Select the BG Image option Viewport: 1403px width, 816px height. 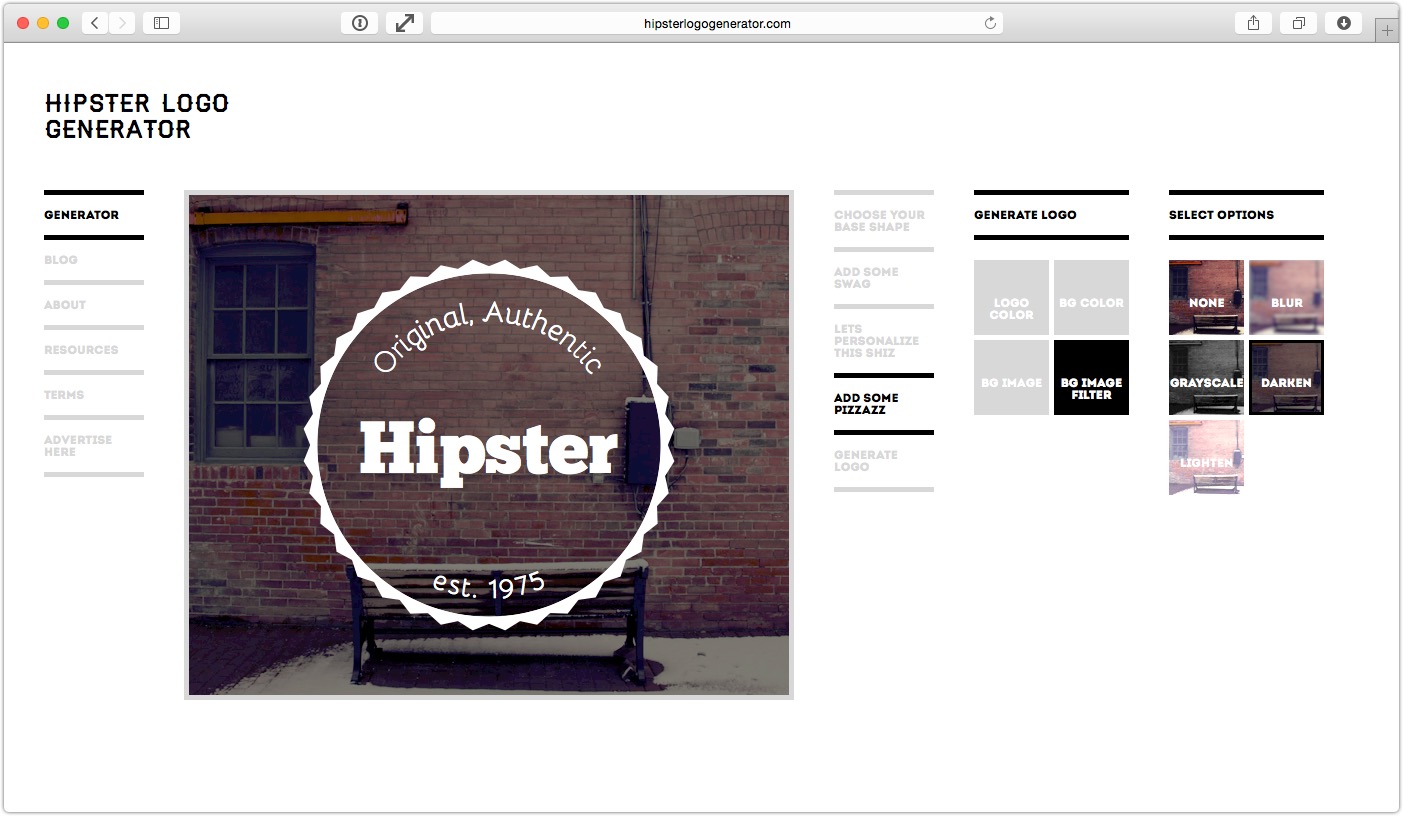[1010, 377]
